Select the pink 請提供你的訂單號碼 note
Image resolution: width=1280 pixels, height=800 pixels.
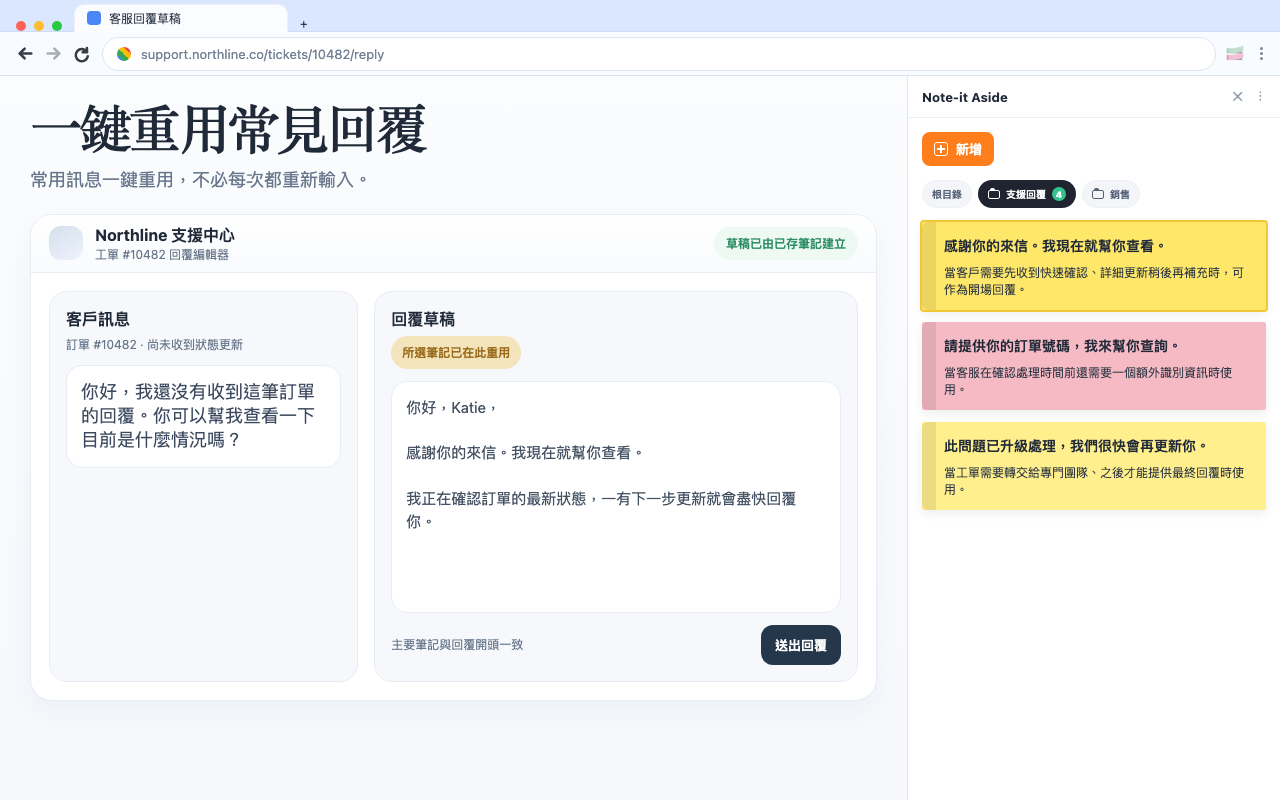click(x=1093, y=365)
